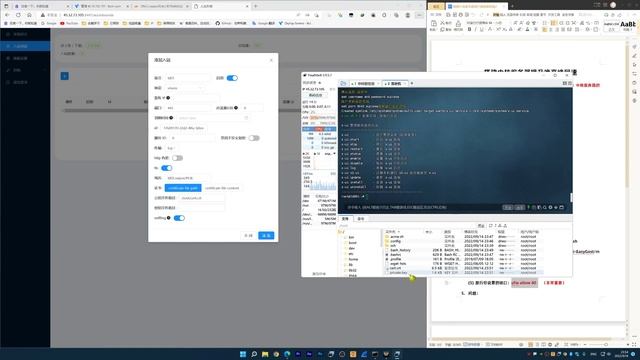Open a new browser tab with plus

[x=256, y=6]
